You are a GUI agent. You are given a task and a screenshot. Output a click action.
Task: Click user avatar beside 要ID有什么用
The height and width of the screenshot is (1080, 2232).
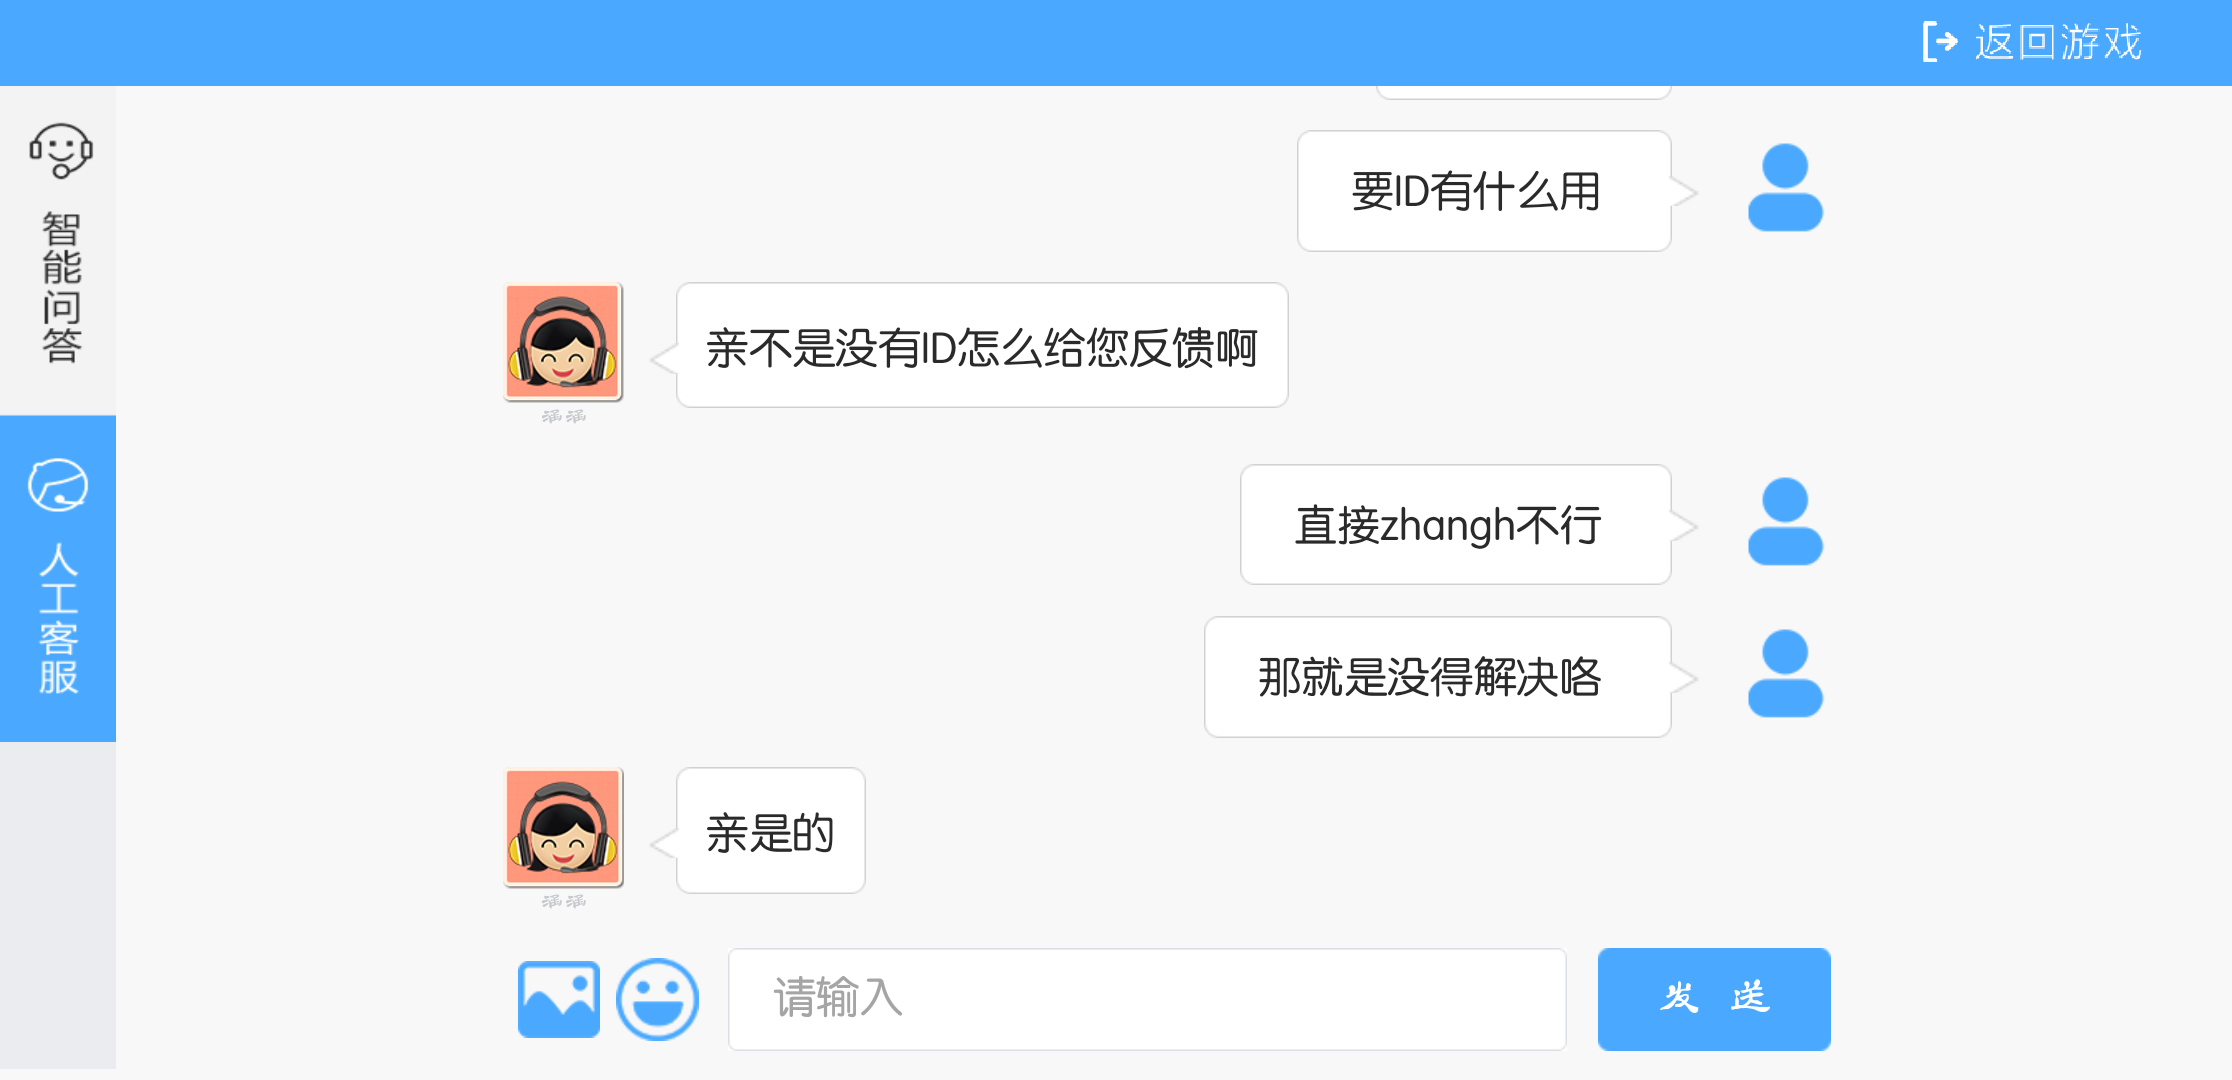[x=1785, y=188]
